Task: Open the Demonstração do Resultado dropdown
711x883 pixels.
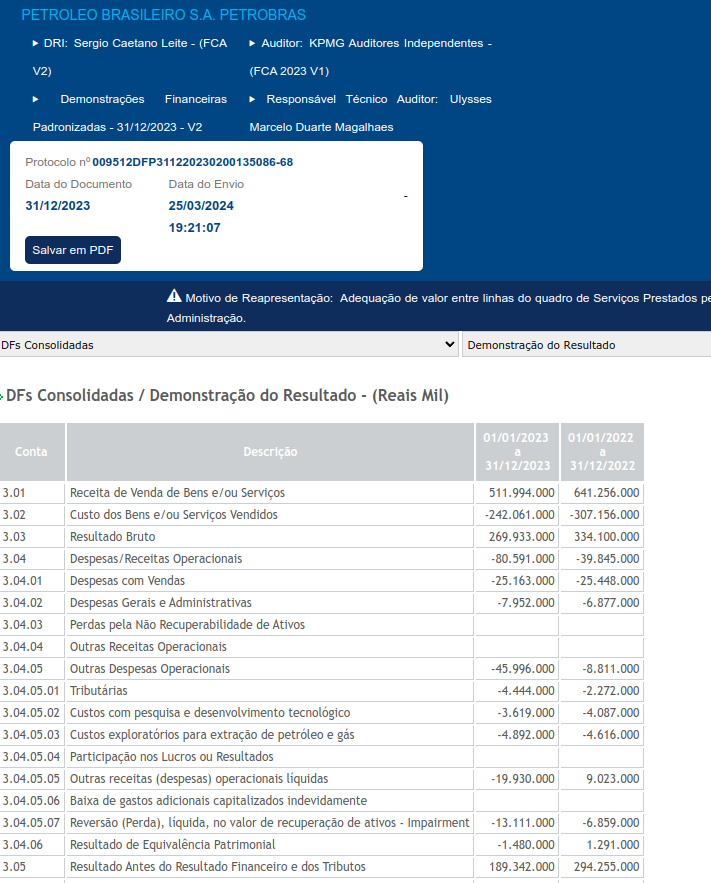Action: point(587,345)
